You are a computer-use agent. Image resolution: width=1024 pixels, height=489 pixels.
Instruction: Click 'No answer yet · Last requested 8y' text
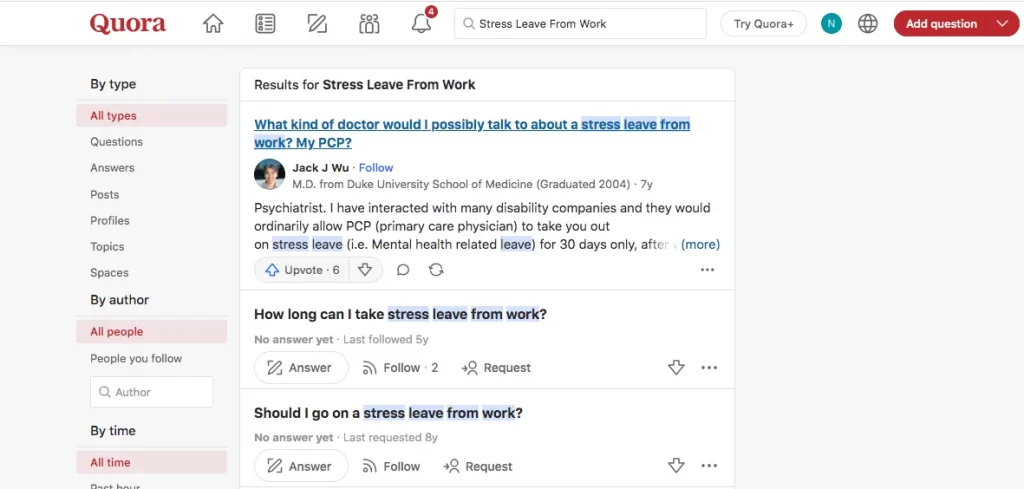346,437
